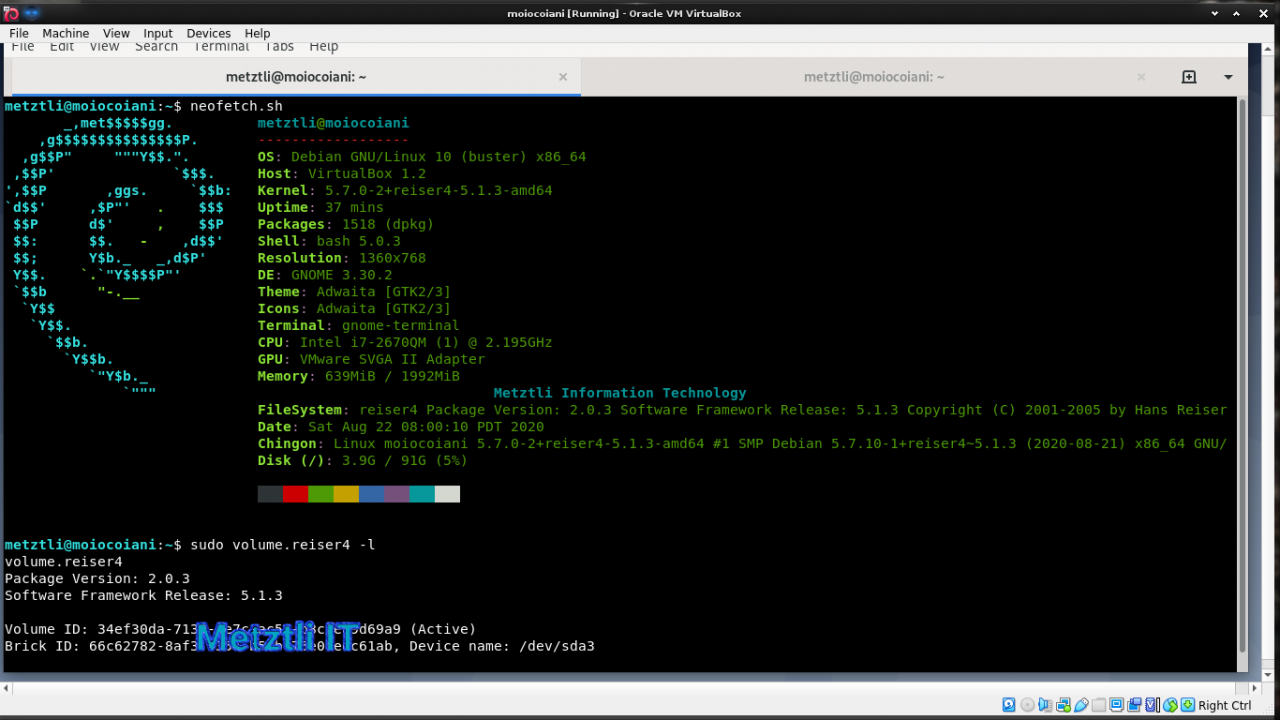Viewport: 1280px width, 720px height.
Task: Click the network adapter status icon
Action: tap(1063, 705)
